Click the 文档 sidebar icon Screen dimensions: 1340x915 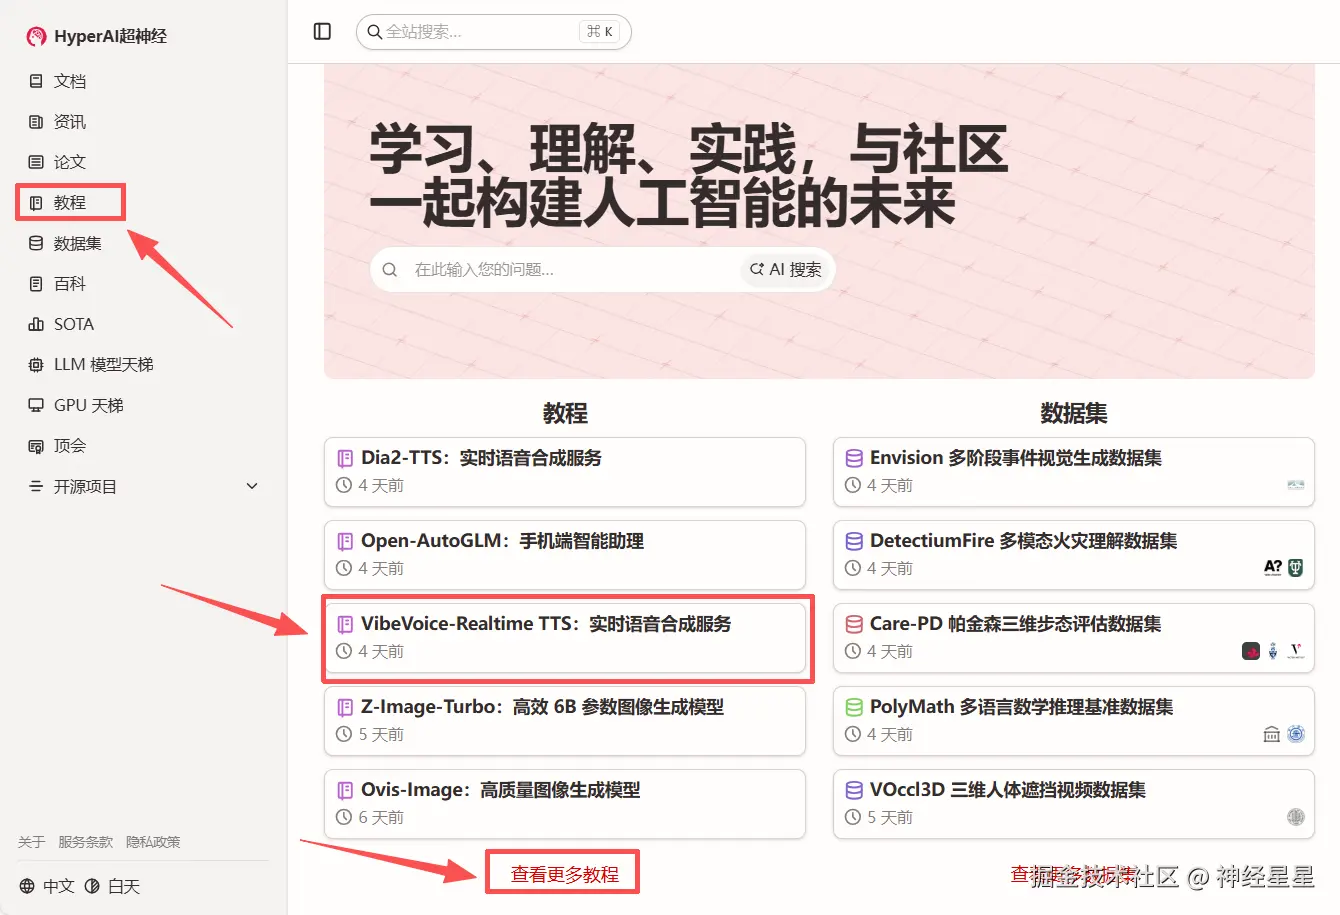(36, 81)
